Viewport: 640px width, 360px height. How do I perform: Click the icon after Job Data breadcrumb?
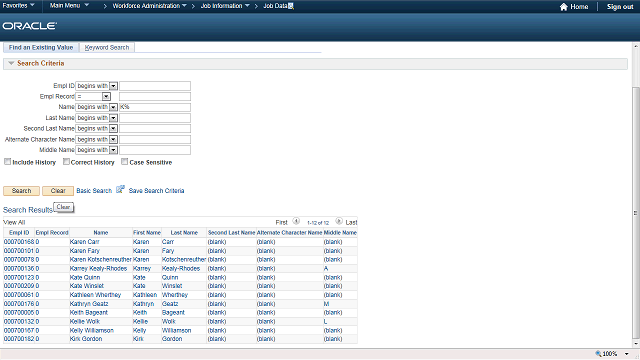click(x=291, y=6)
